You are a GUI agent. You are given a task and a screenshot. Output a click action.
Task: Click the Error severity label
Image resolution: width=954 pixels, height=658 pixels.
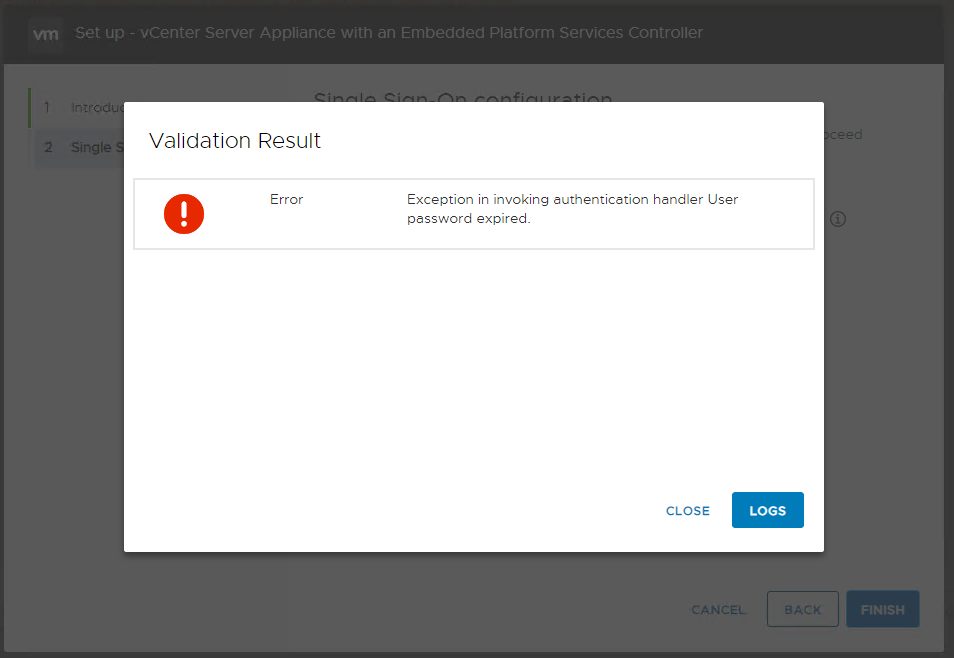click(286, 199)
